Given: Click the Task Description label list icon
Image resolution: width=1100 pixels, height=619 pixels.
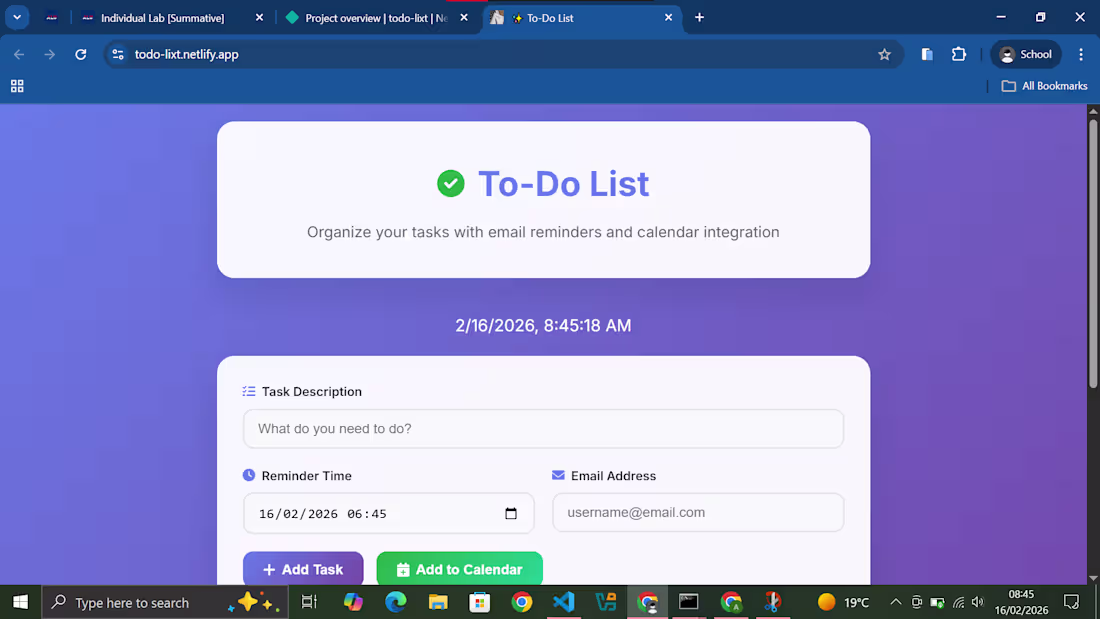Looking at the screenshot, I should (249, 391).
